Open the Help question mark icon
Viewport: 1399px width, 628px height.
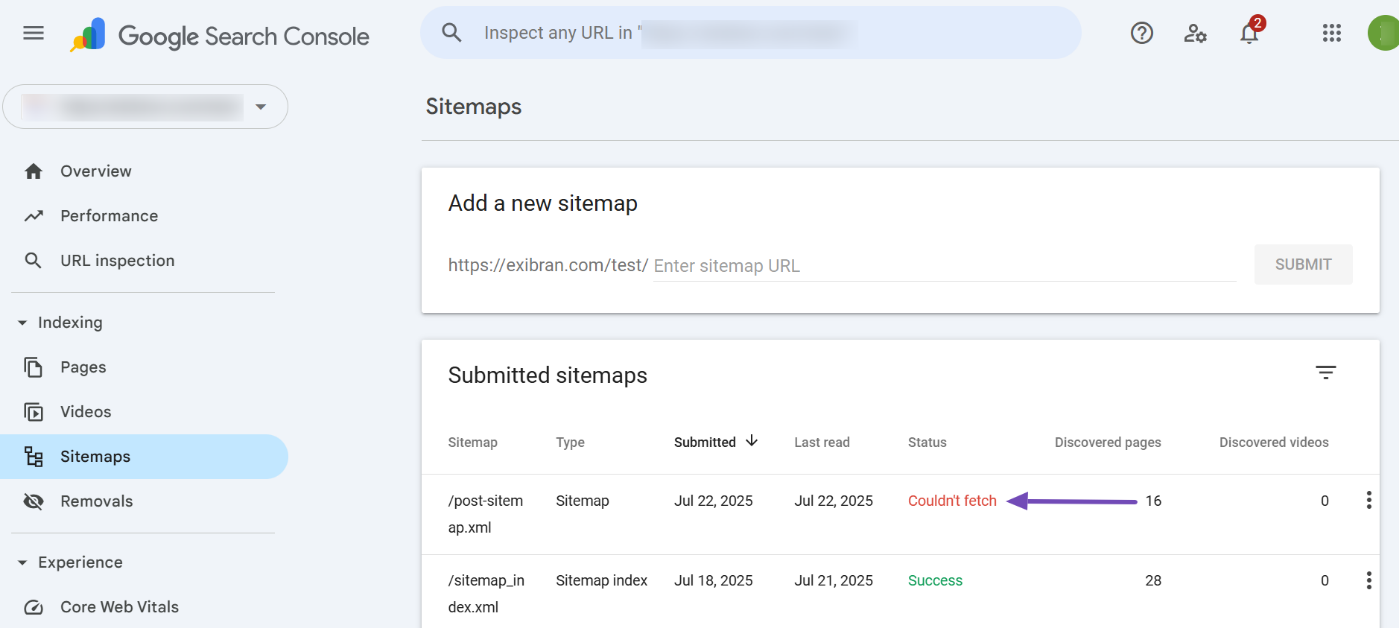tap(1142, 33)
